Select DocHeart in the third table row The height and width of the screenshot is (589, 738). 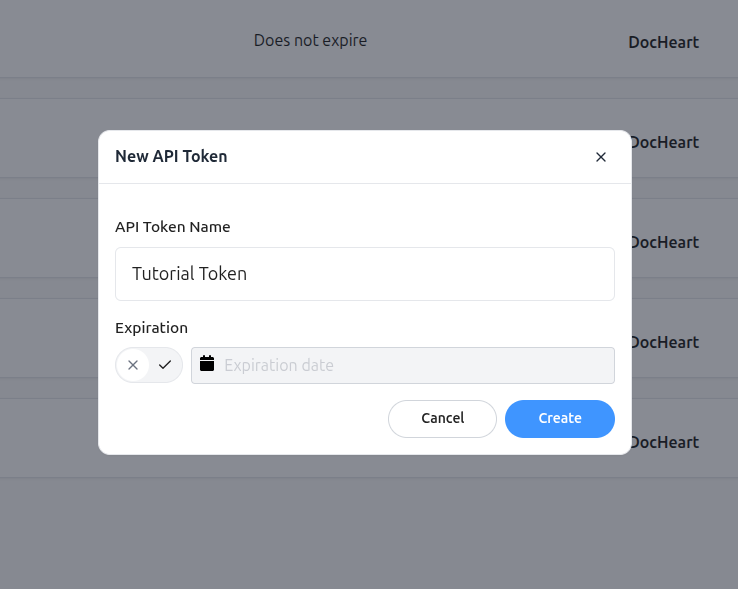[x=666, y=242]
